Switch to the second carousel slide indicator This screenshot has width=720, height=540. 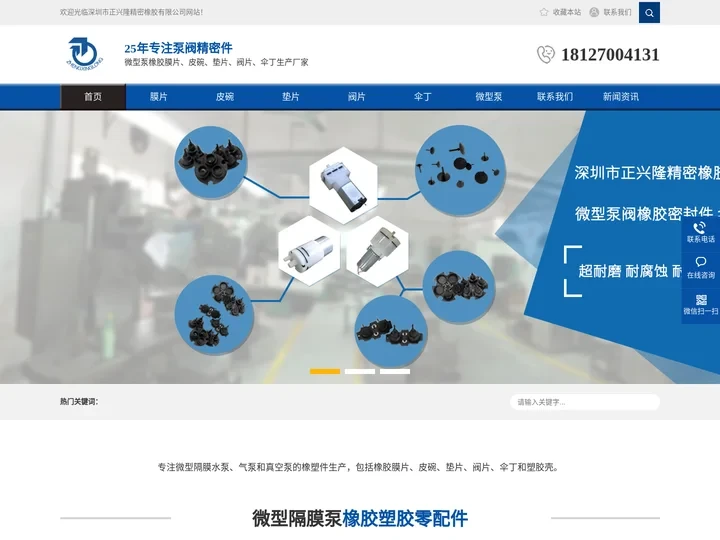point(360,371)
